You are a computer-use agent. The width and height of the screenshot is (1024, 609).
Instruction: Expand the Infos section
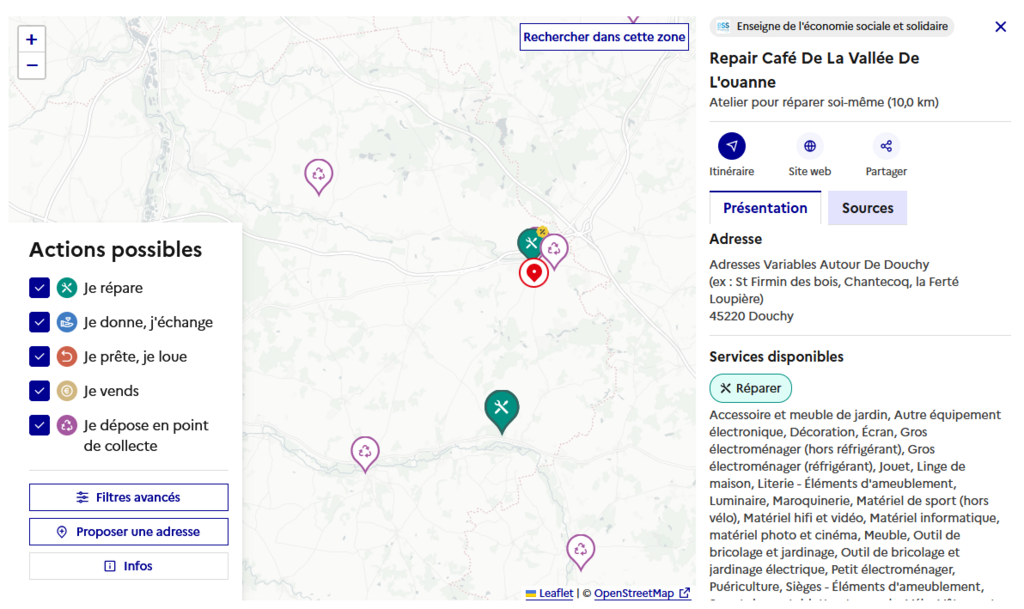[128, 566]
